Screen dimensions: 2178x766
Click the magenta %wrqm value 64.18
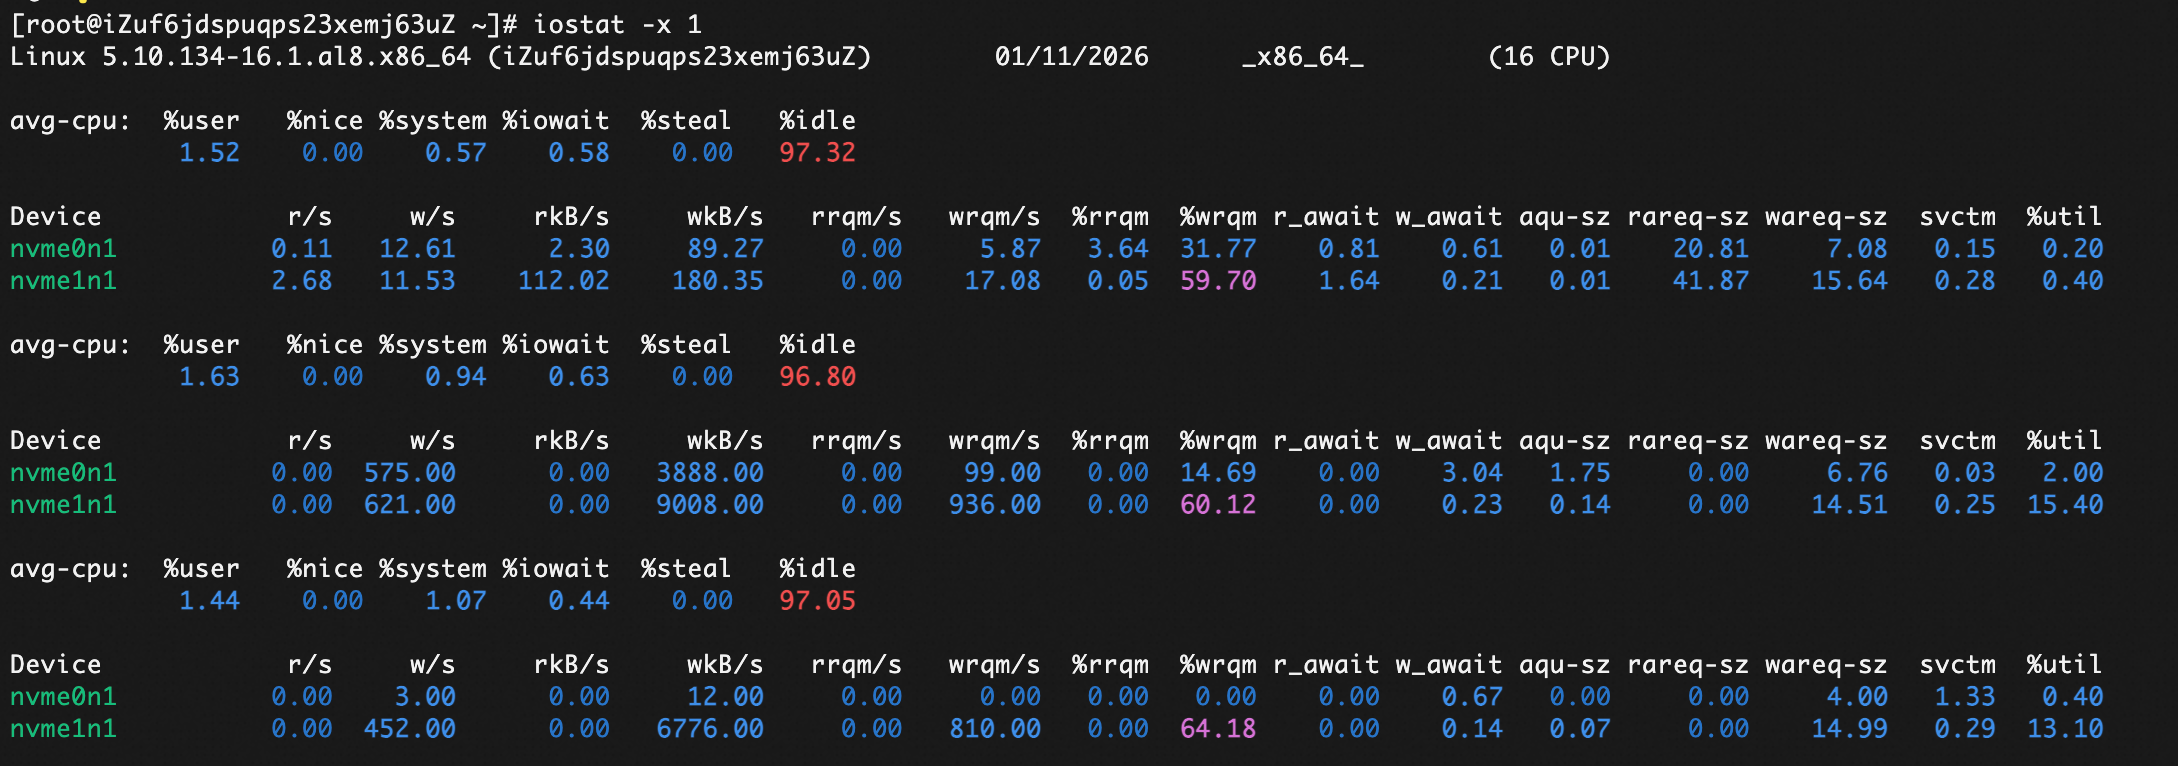point(1217,729)
